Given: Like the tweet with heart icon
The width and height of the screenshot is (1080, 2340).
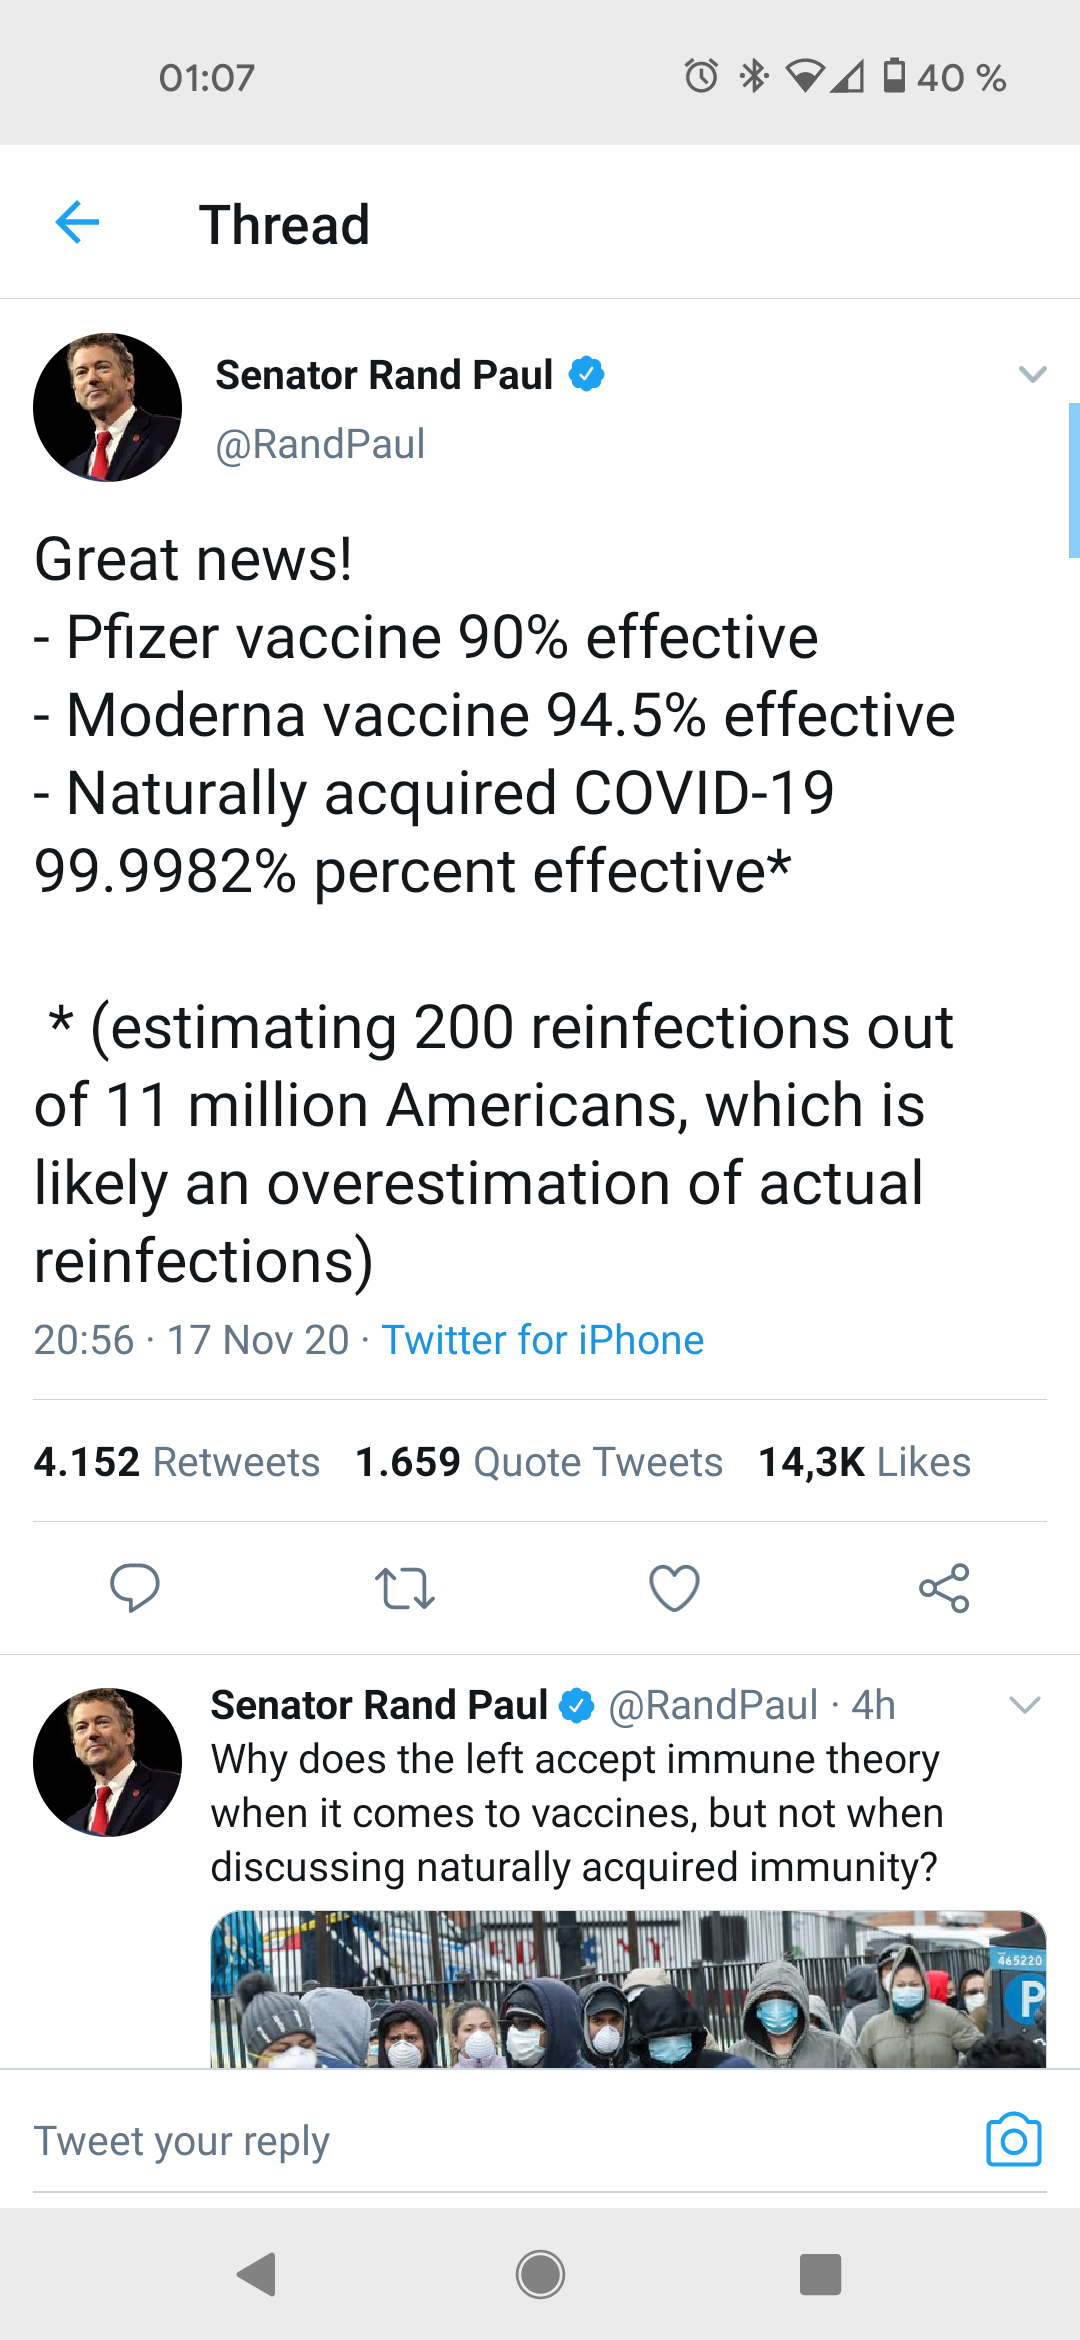Looking at the screenshot, I should pos(674,1588).
